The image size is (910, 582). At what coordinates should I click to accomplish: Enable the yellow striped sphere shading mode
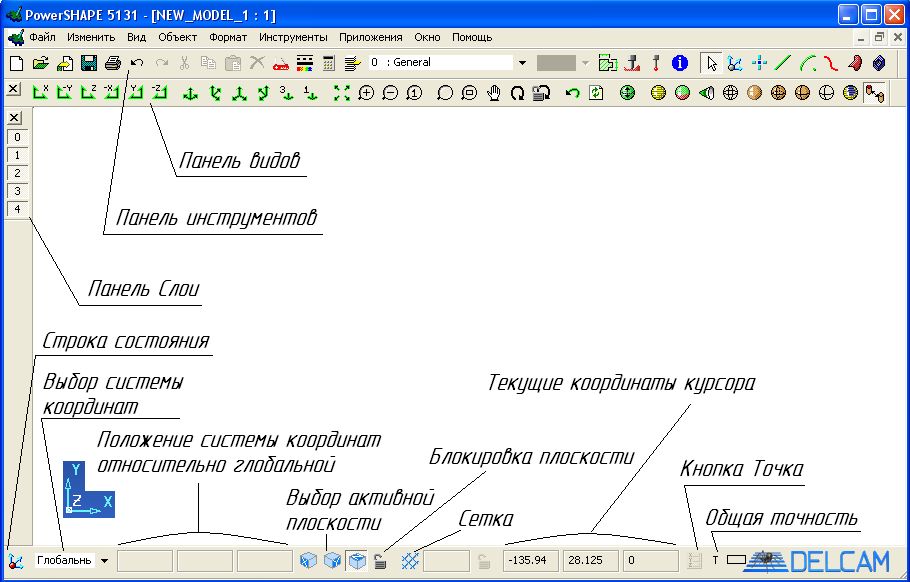click(658, 93)
